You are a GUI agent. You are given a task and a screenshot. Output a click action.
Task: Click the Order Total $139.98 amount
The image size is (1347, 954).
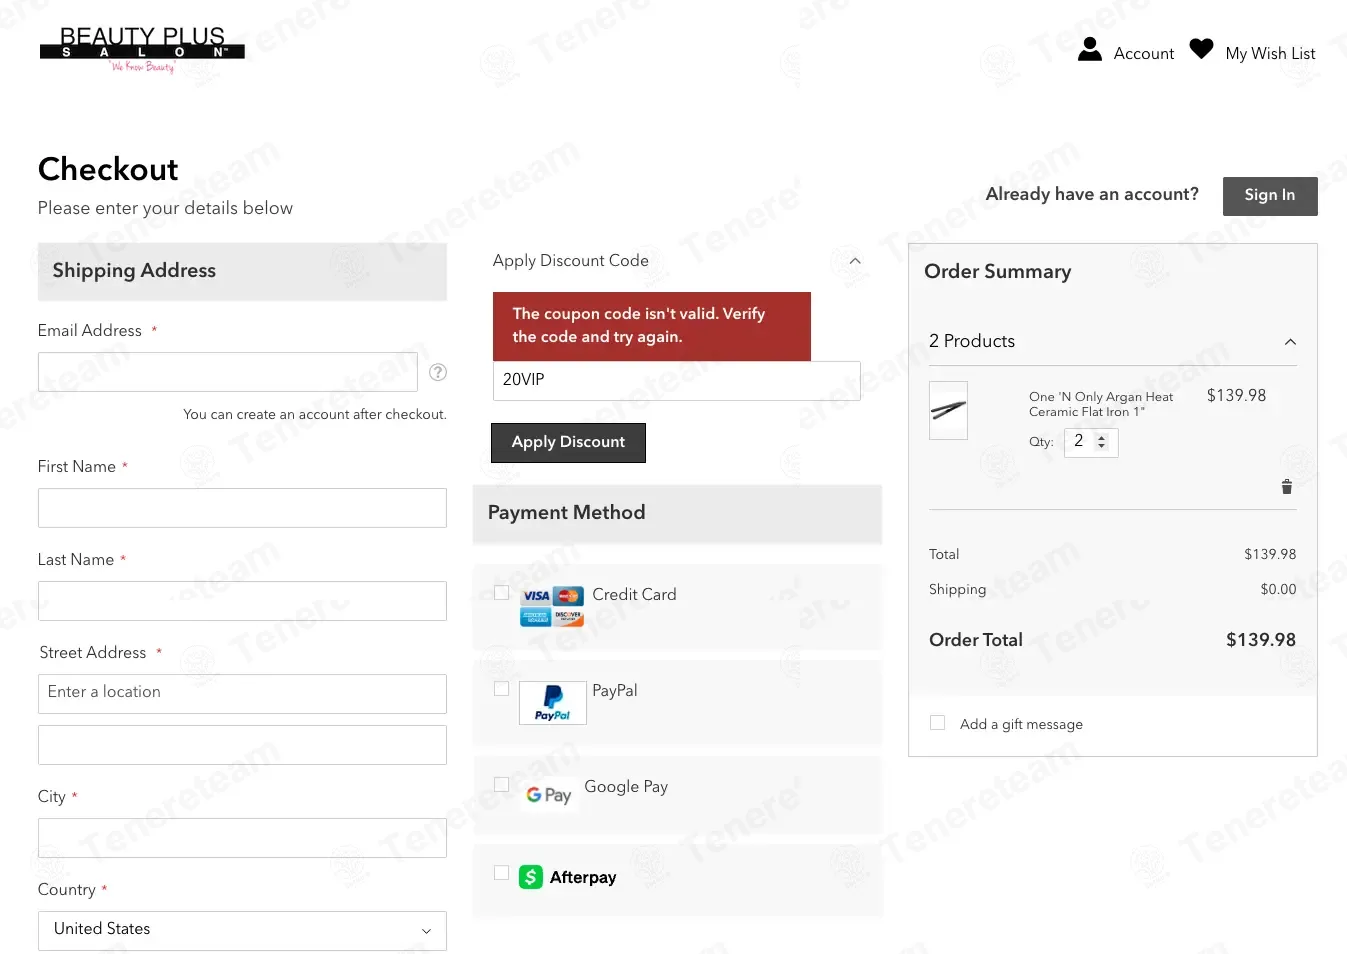click(x=1261, y=640)
